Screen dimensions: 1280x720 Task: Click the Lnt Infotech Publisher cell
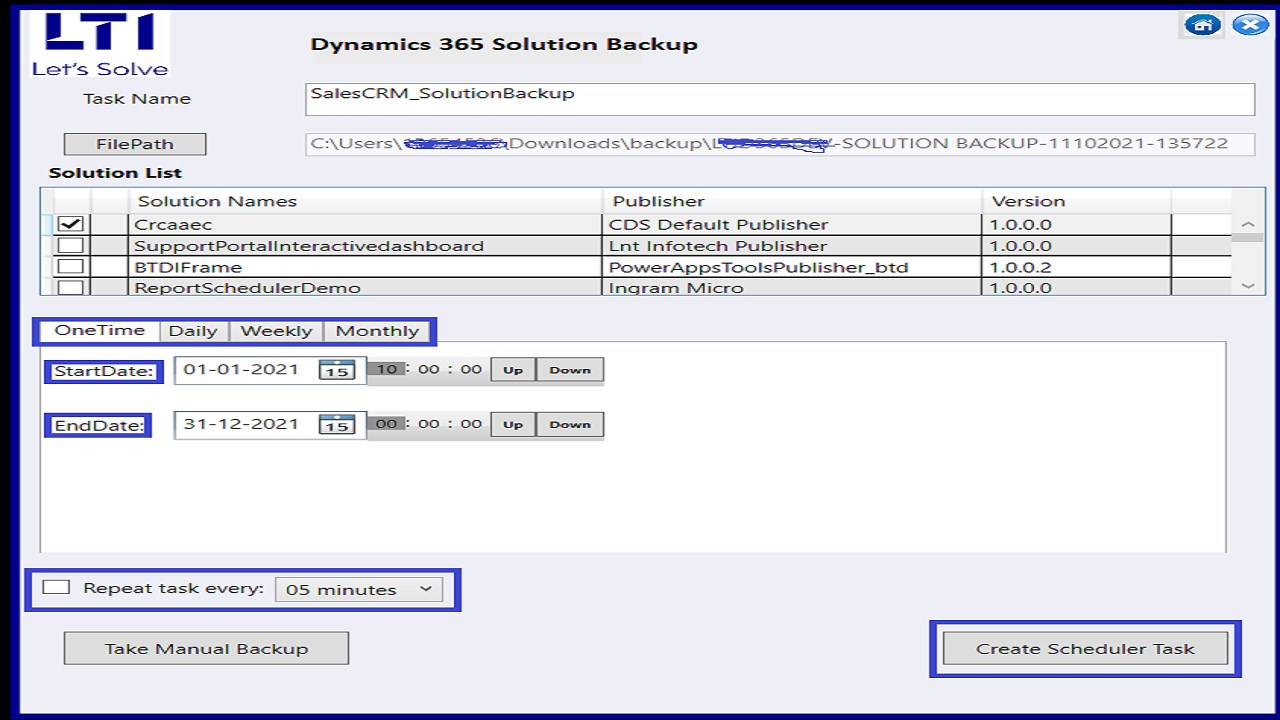click(793, 245)
